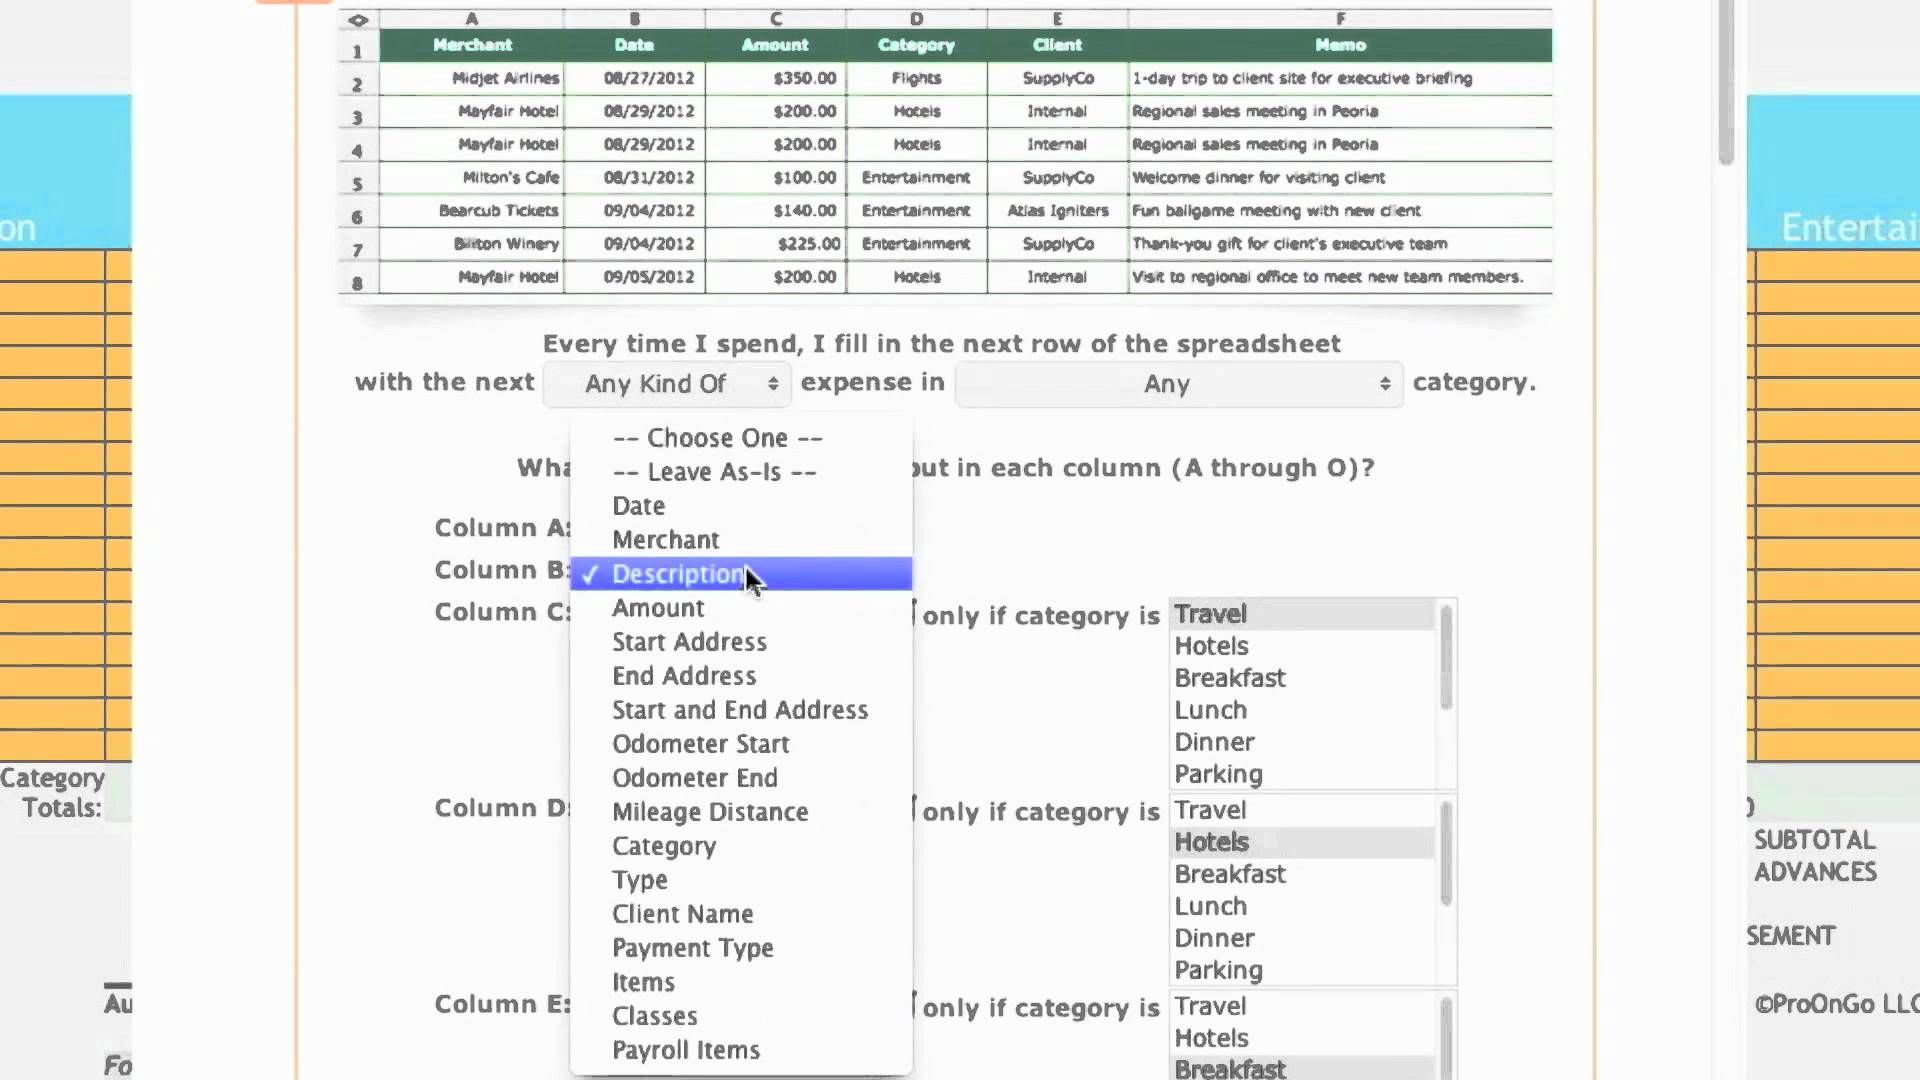Image resolution: width=1920 pixels, height=1080 pixels.
Task: Select 'Odometer End' from dropdown menu
Action: tap(695, 778)
